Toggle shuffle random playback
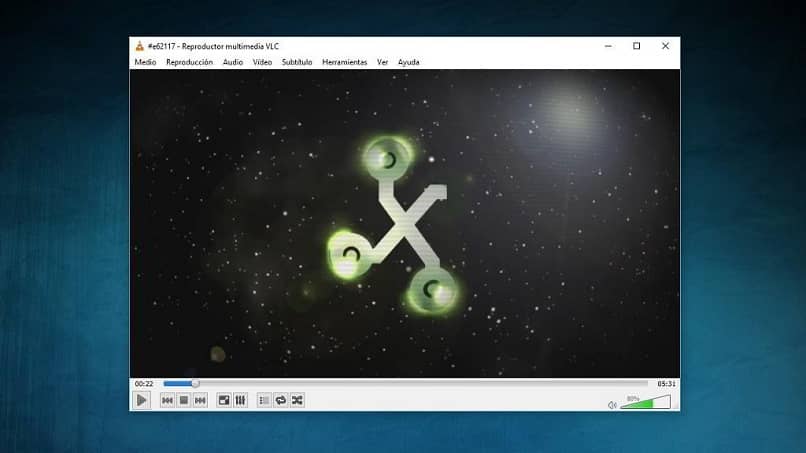 coord(297,400)
